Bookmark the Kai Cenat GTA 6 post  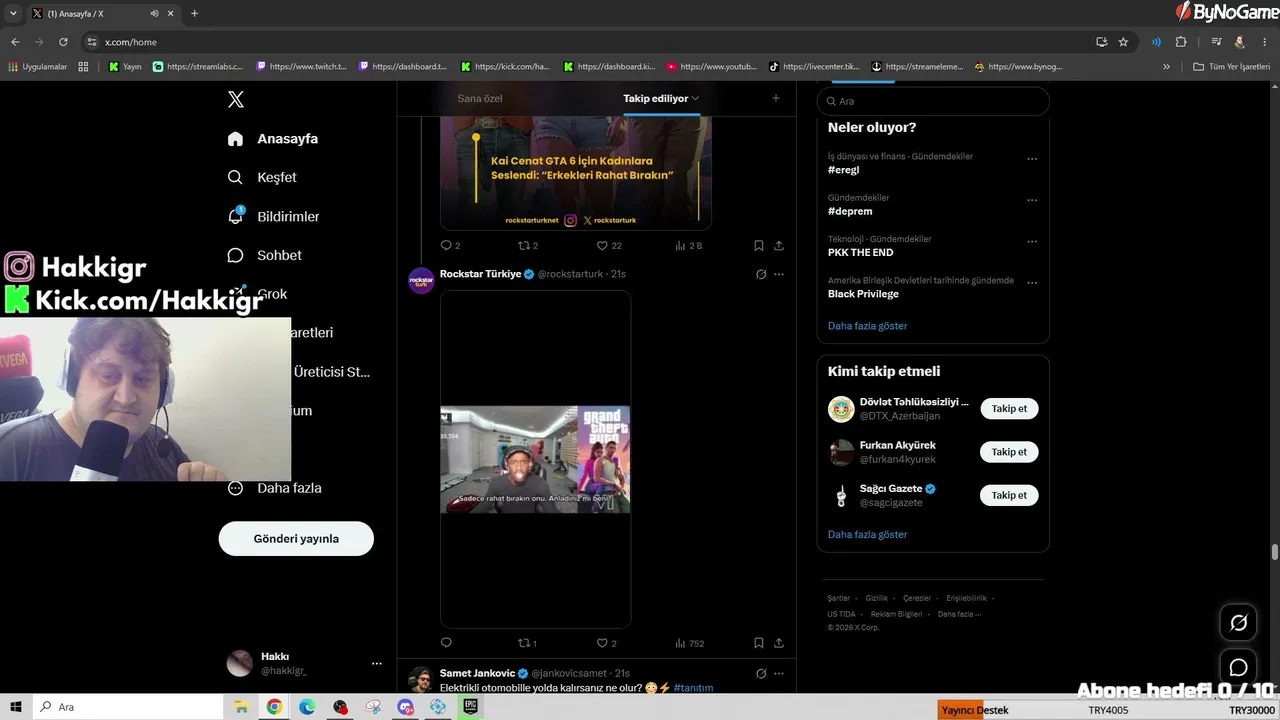(x=759, y=245)
